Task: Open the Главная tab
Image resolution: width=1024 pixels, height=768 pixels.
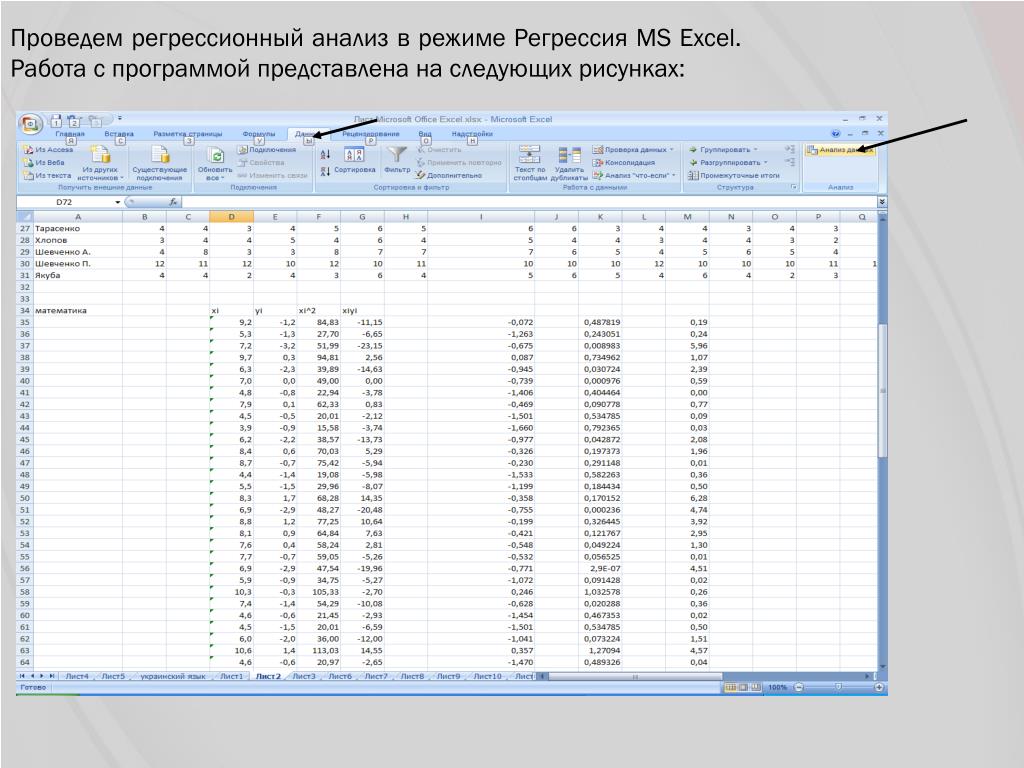Action: tap(70, 134)
